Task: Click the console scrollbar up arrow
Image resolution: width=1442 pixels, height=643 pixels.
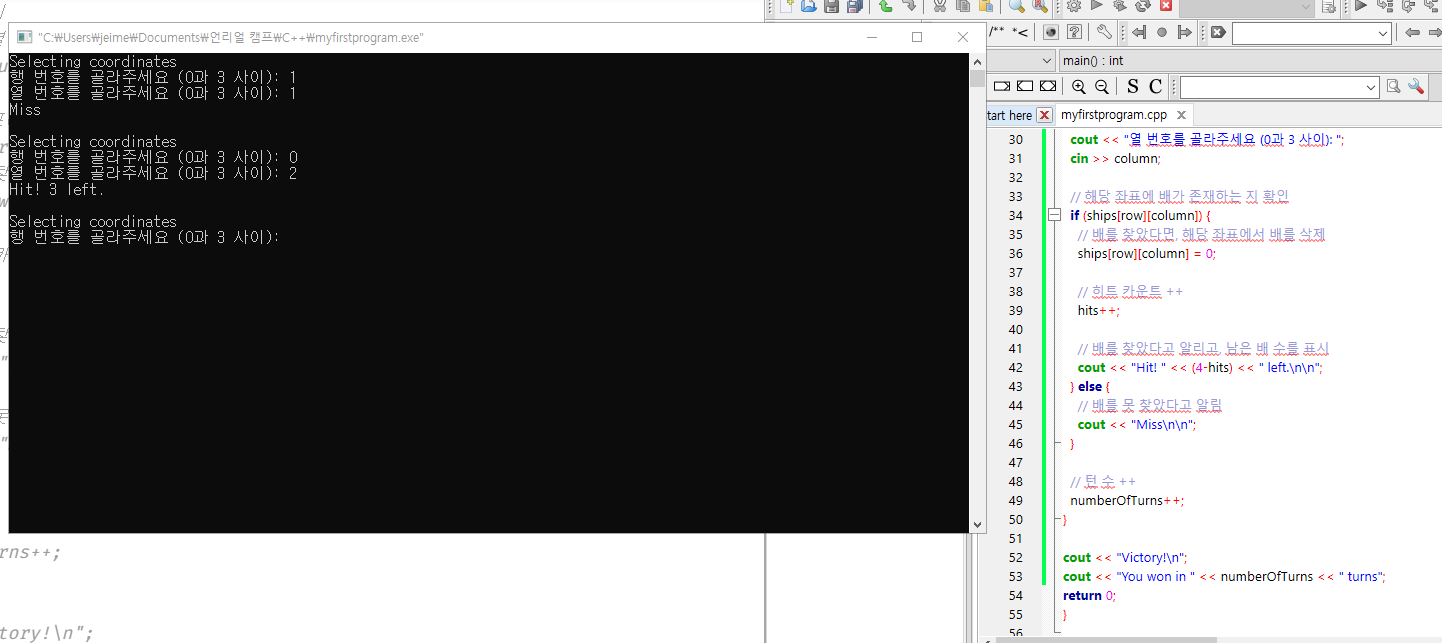Action: point(977,62)
